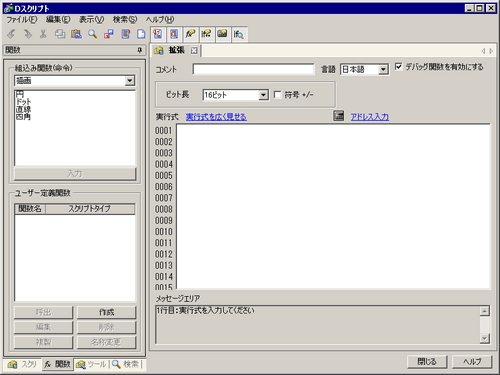Click the 作成 button
Viewport: 500px width, 375px height.
click(x=106, y=312)
